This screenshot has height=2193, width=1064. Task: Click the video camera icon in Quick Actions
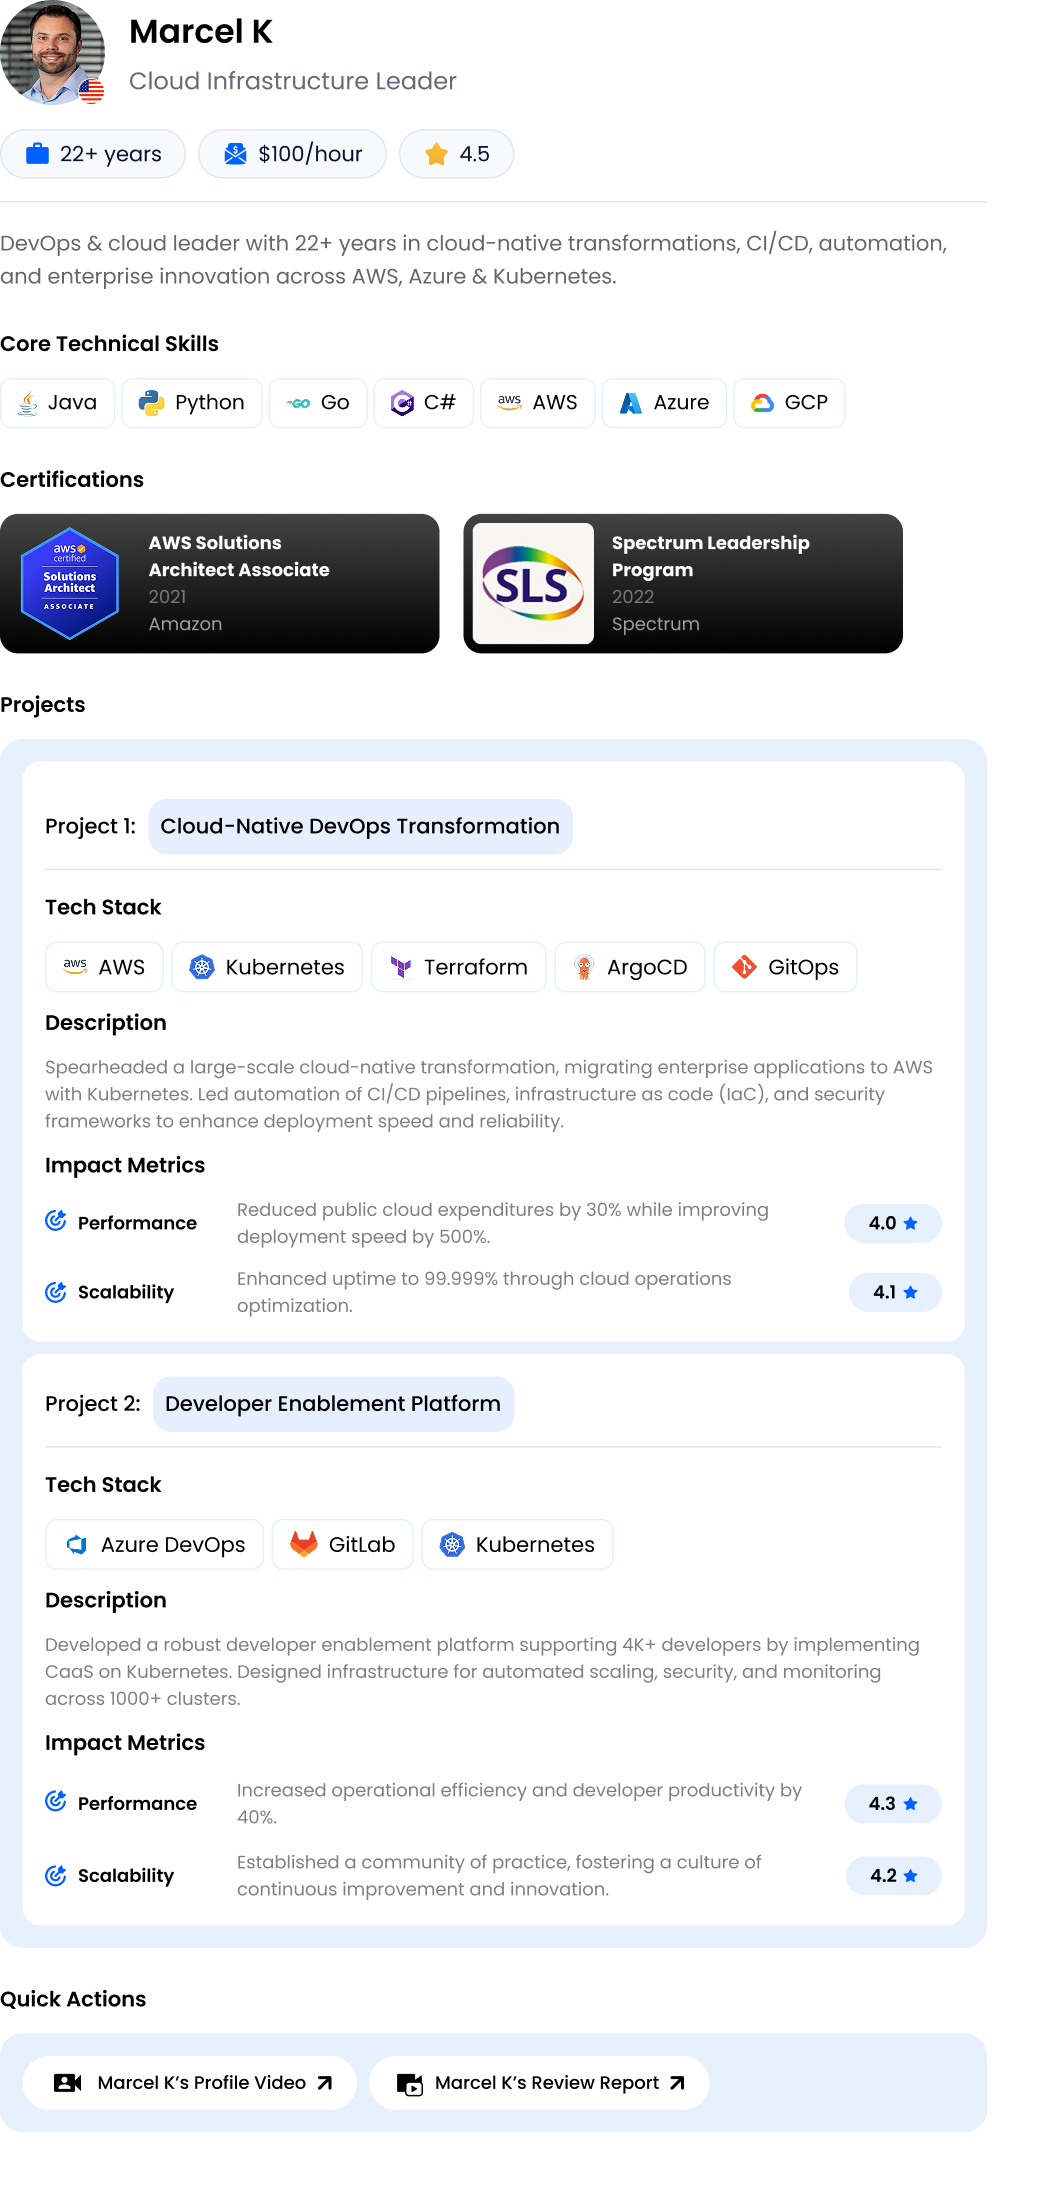click(67, 2083)
